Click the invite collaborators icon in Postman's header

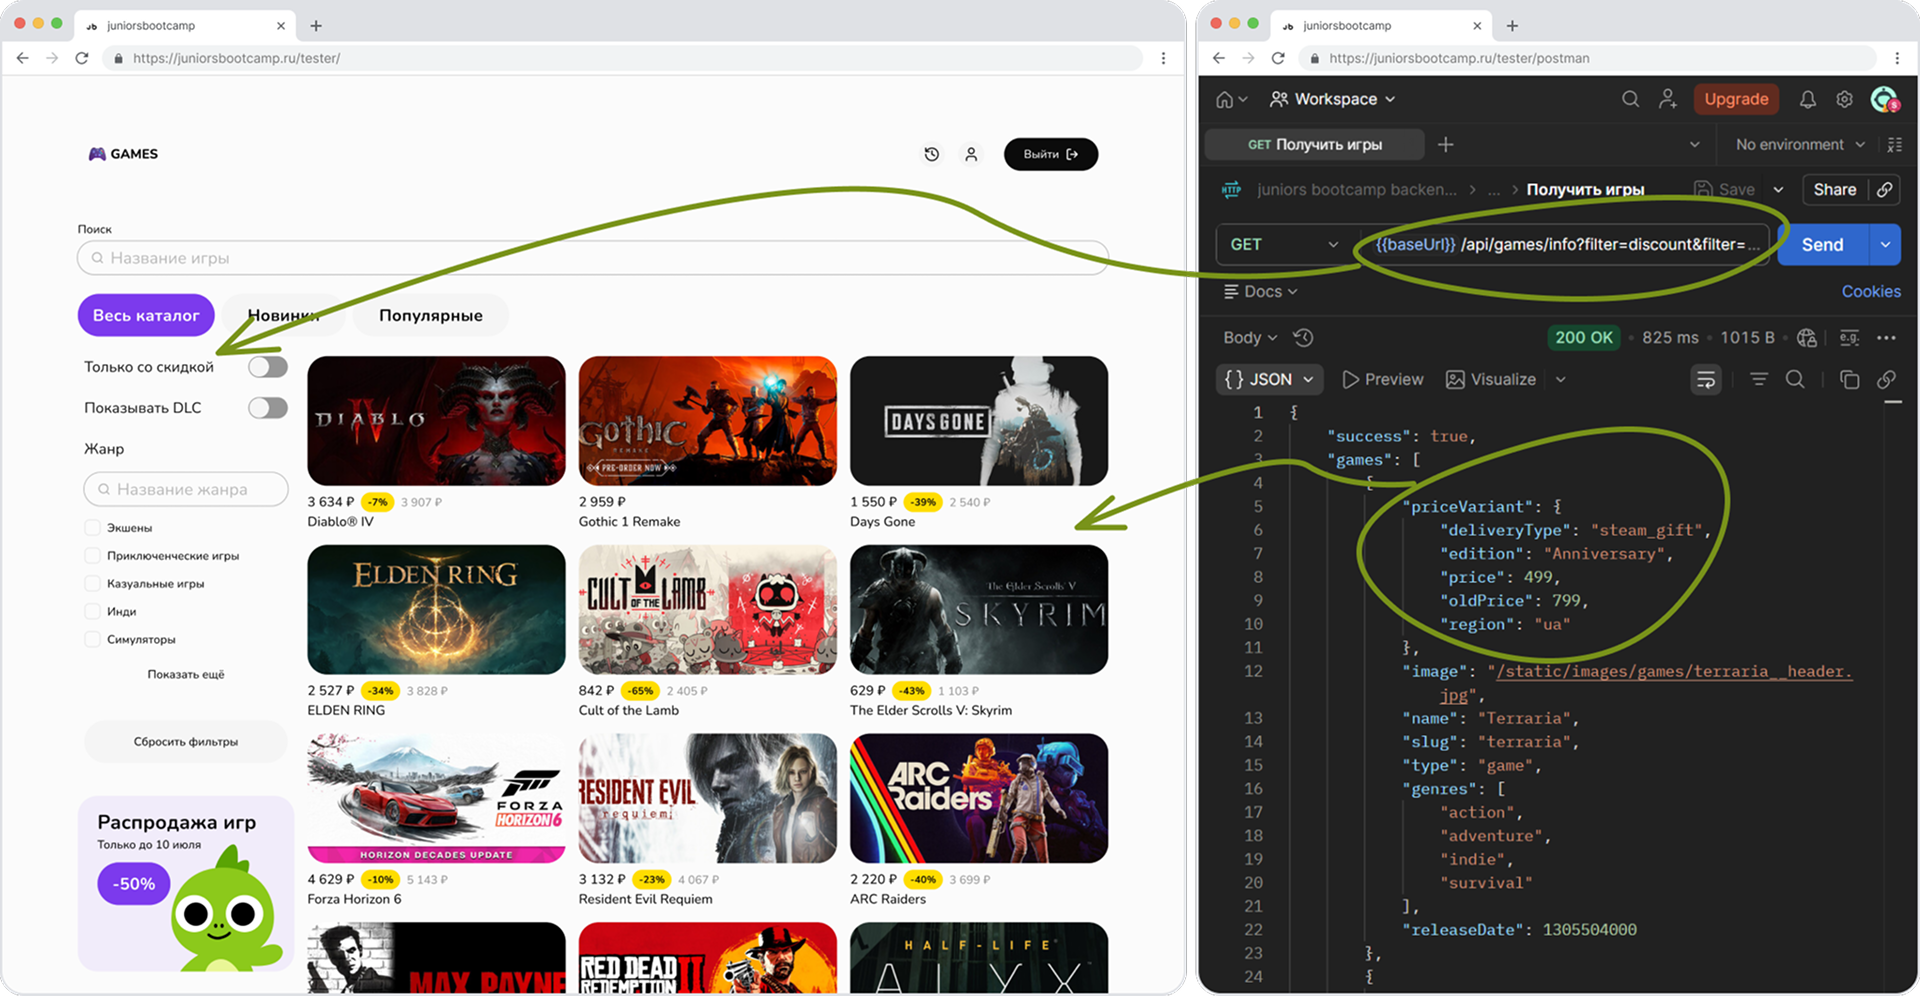coord(1668,99)
